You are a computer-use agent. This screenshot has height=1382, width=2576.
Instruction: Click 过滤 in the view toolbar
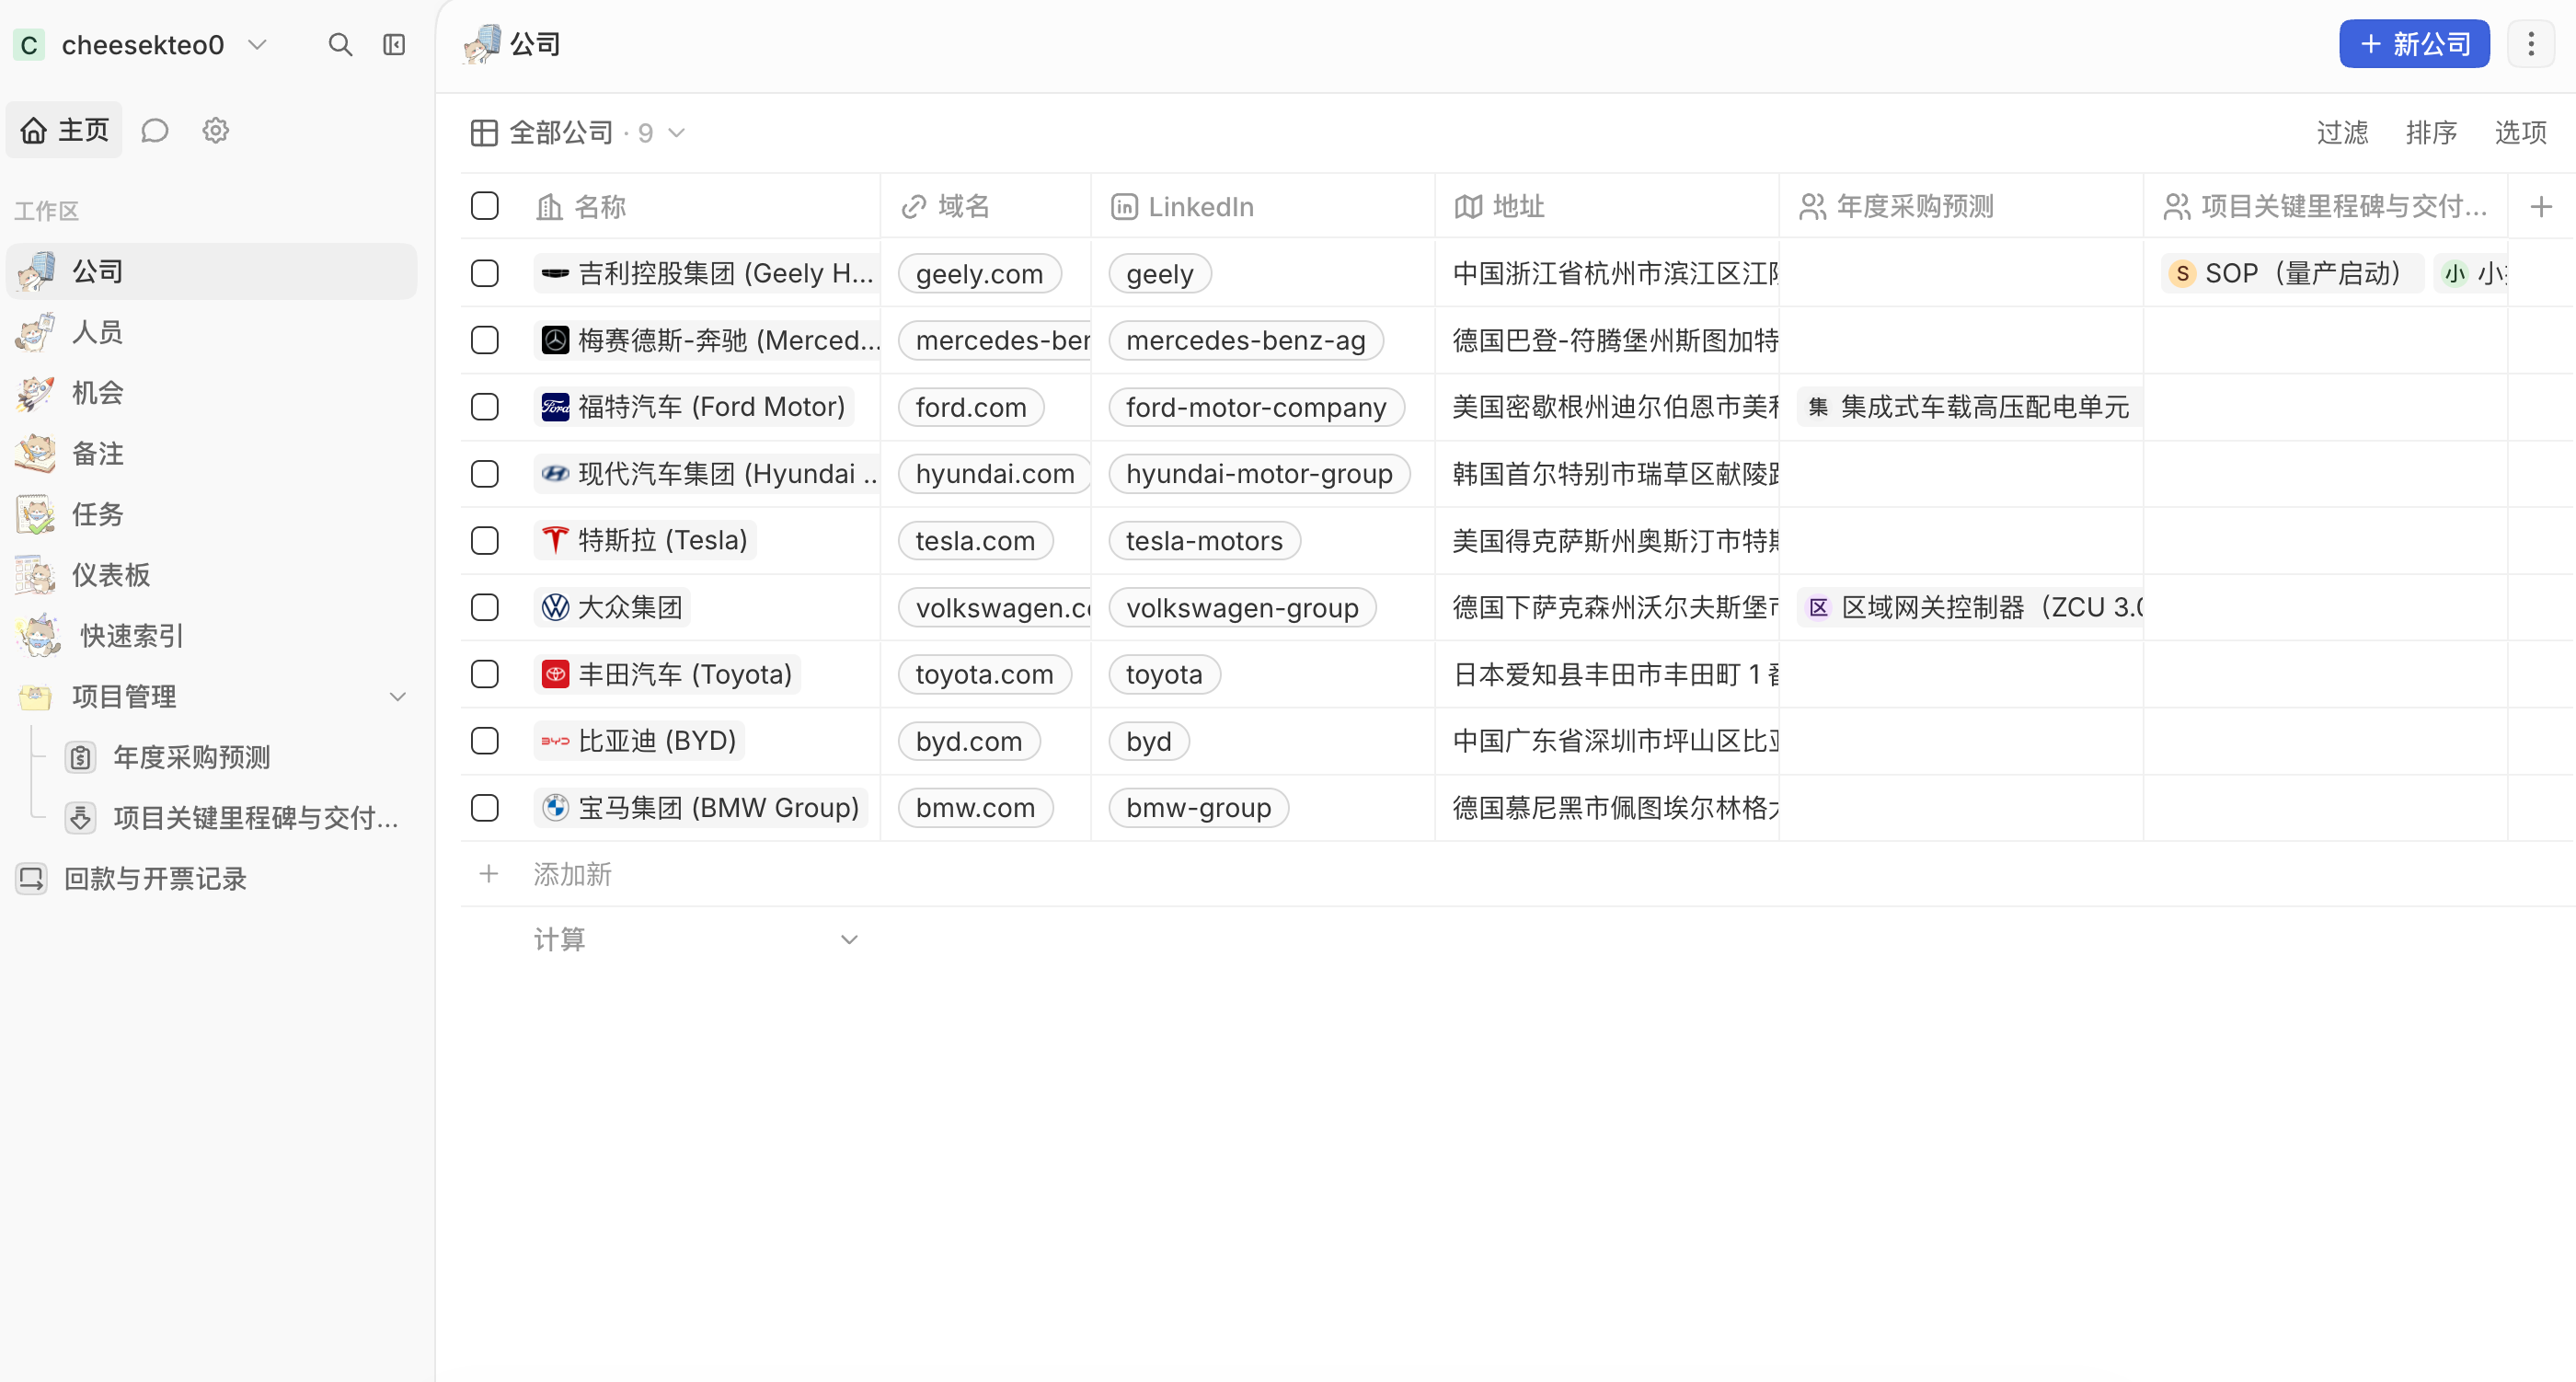point(2342,133)
